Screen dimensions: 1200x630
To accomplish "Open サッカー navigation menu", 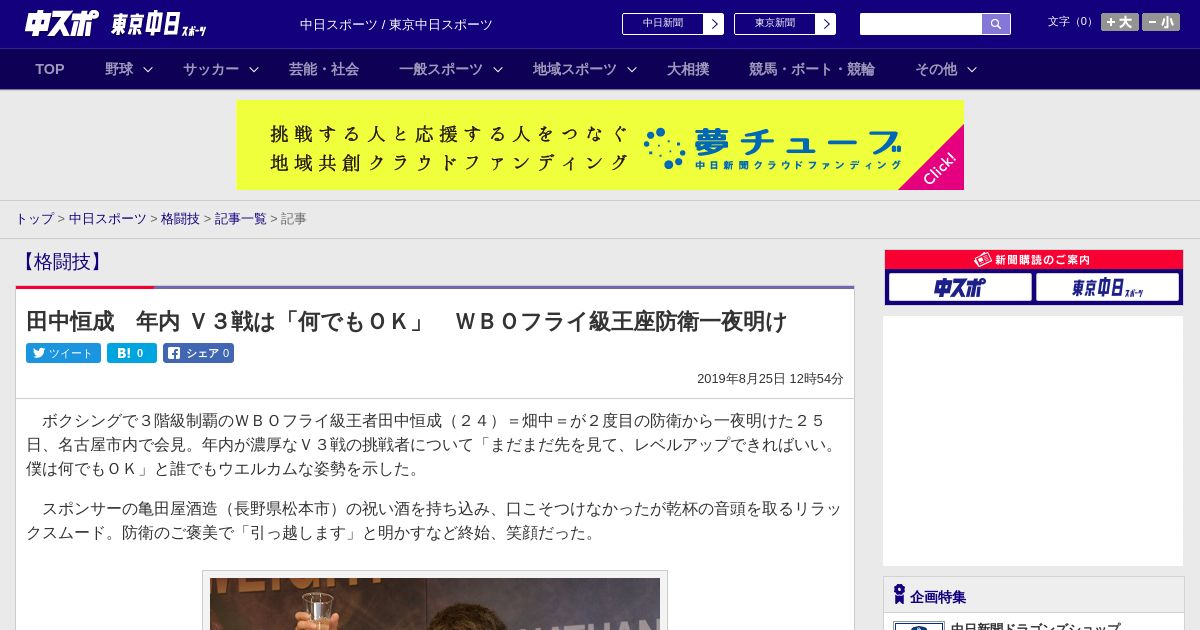I will point(211,69).
